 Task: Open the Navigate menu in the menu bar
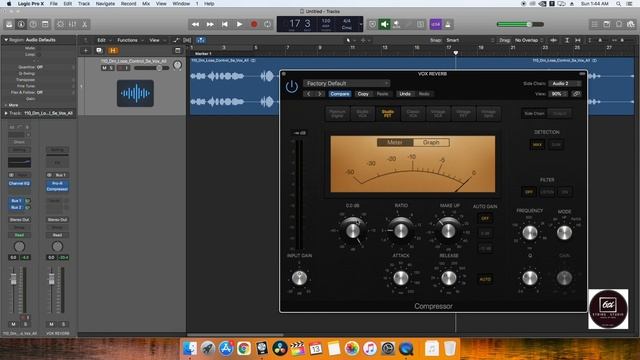tap(105, 4)
